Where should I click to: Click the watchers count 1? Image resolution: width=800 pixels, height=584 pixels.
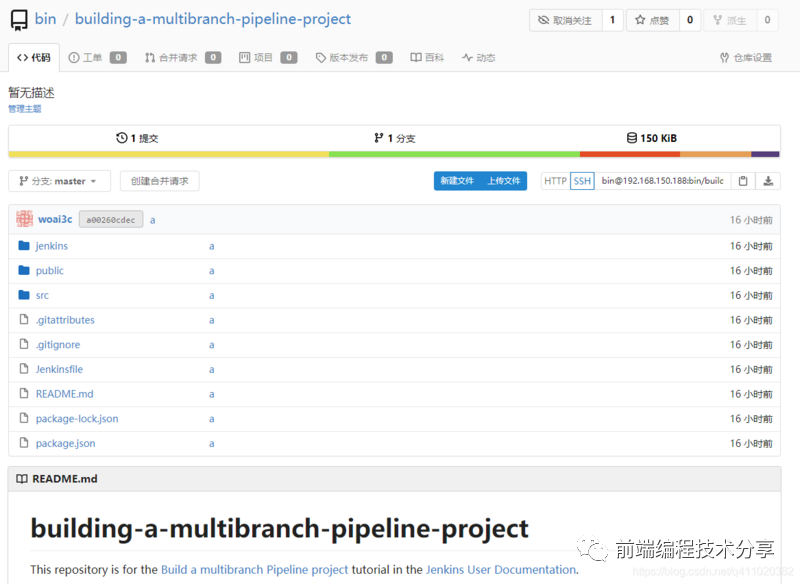coord(612,20)
